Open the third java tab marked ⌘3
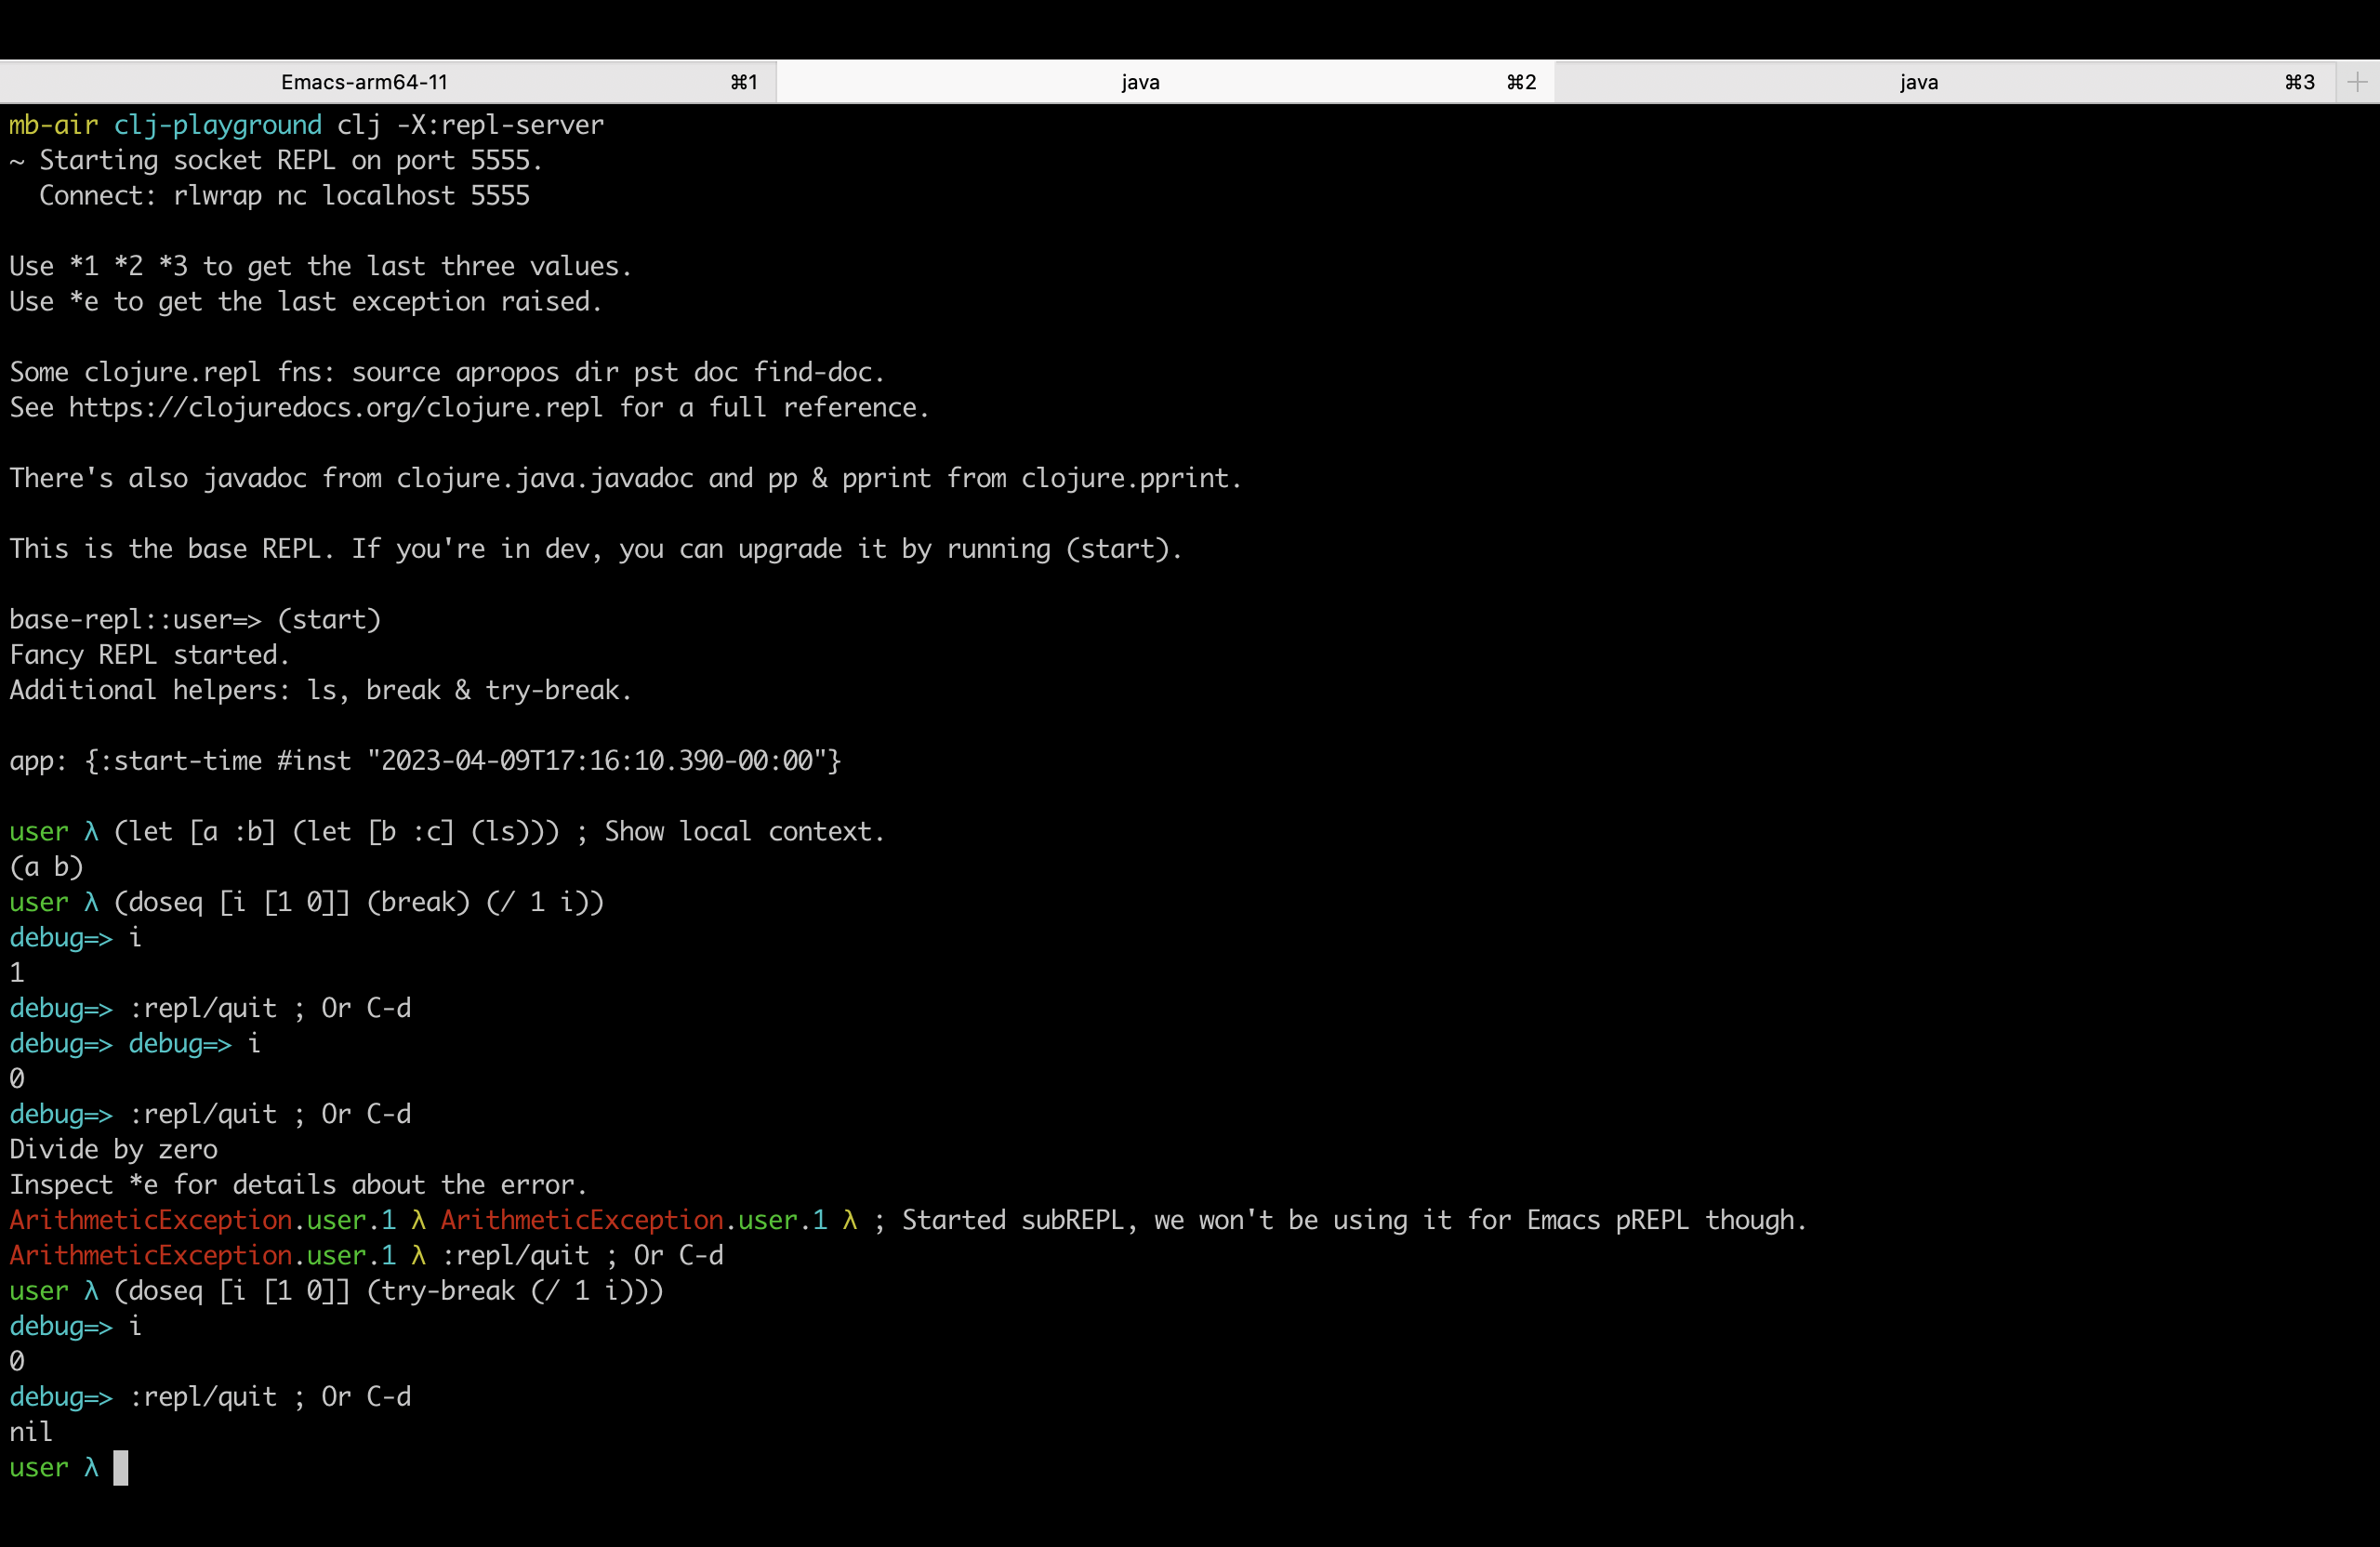Screen dimensions: 2380x1547 coord(1944,82)
